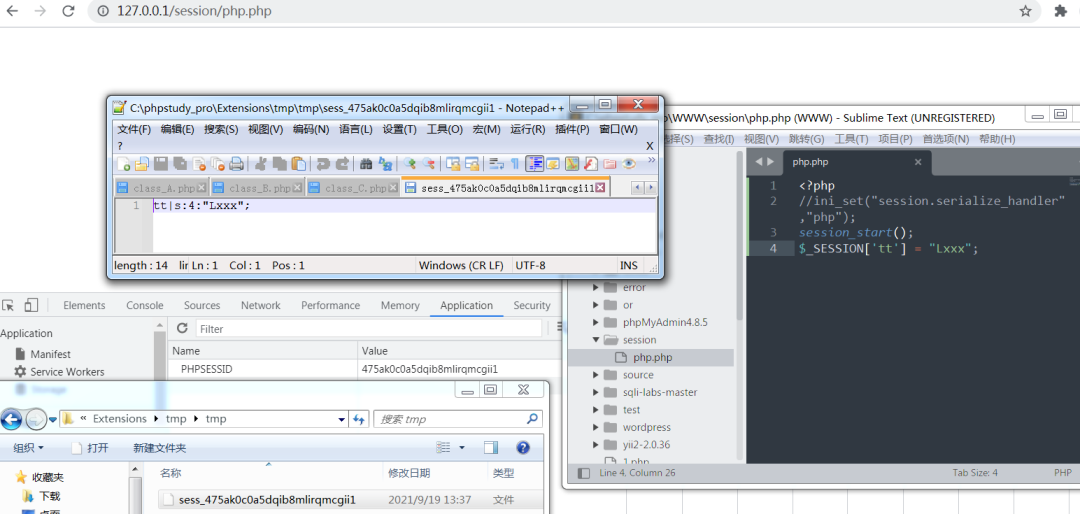Click the Folder as Workspace icon in Notepad++
1080x514 pixels.
pyautogui.click(x=610, y=164)
